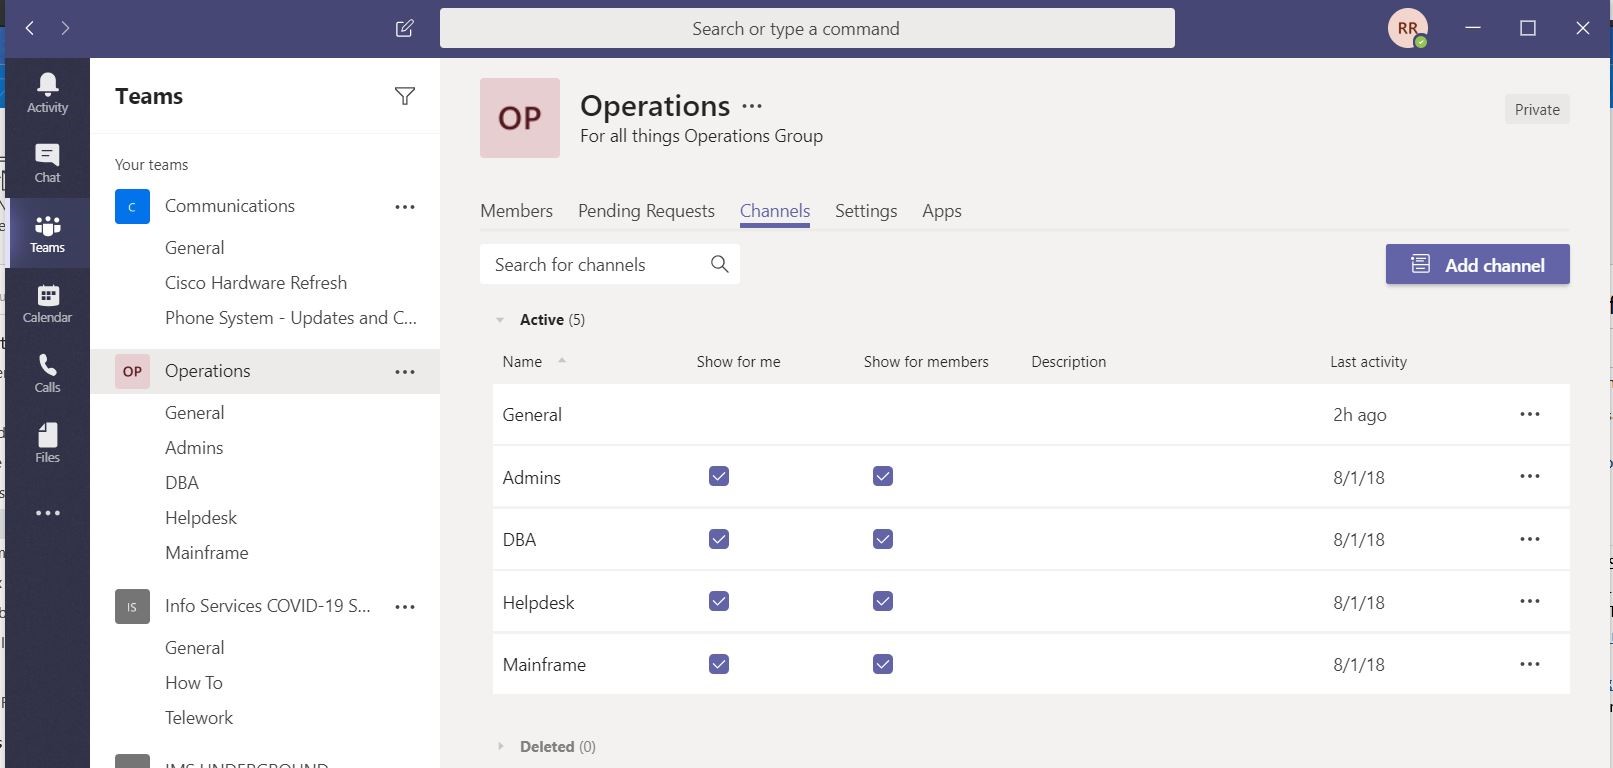This screenshot has height=768, width=1613.
Task: Open the DBA channel in the sidebar
Action: click(x=182, y=483)
